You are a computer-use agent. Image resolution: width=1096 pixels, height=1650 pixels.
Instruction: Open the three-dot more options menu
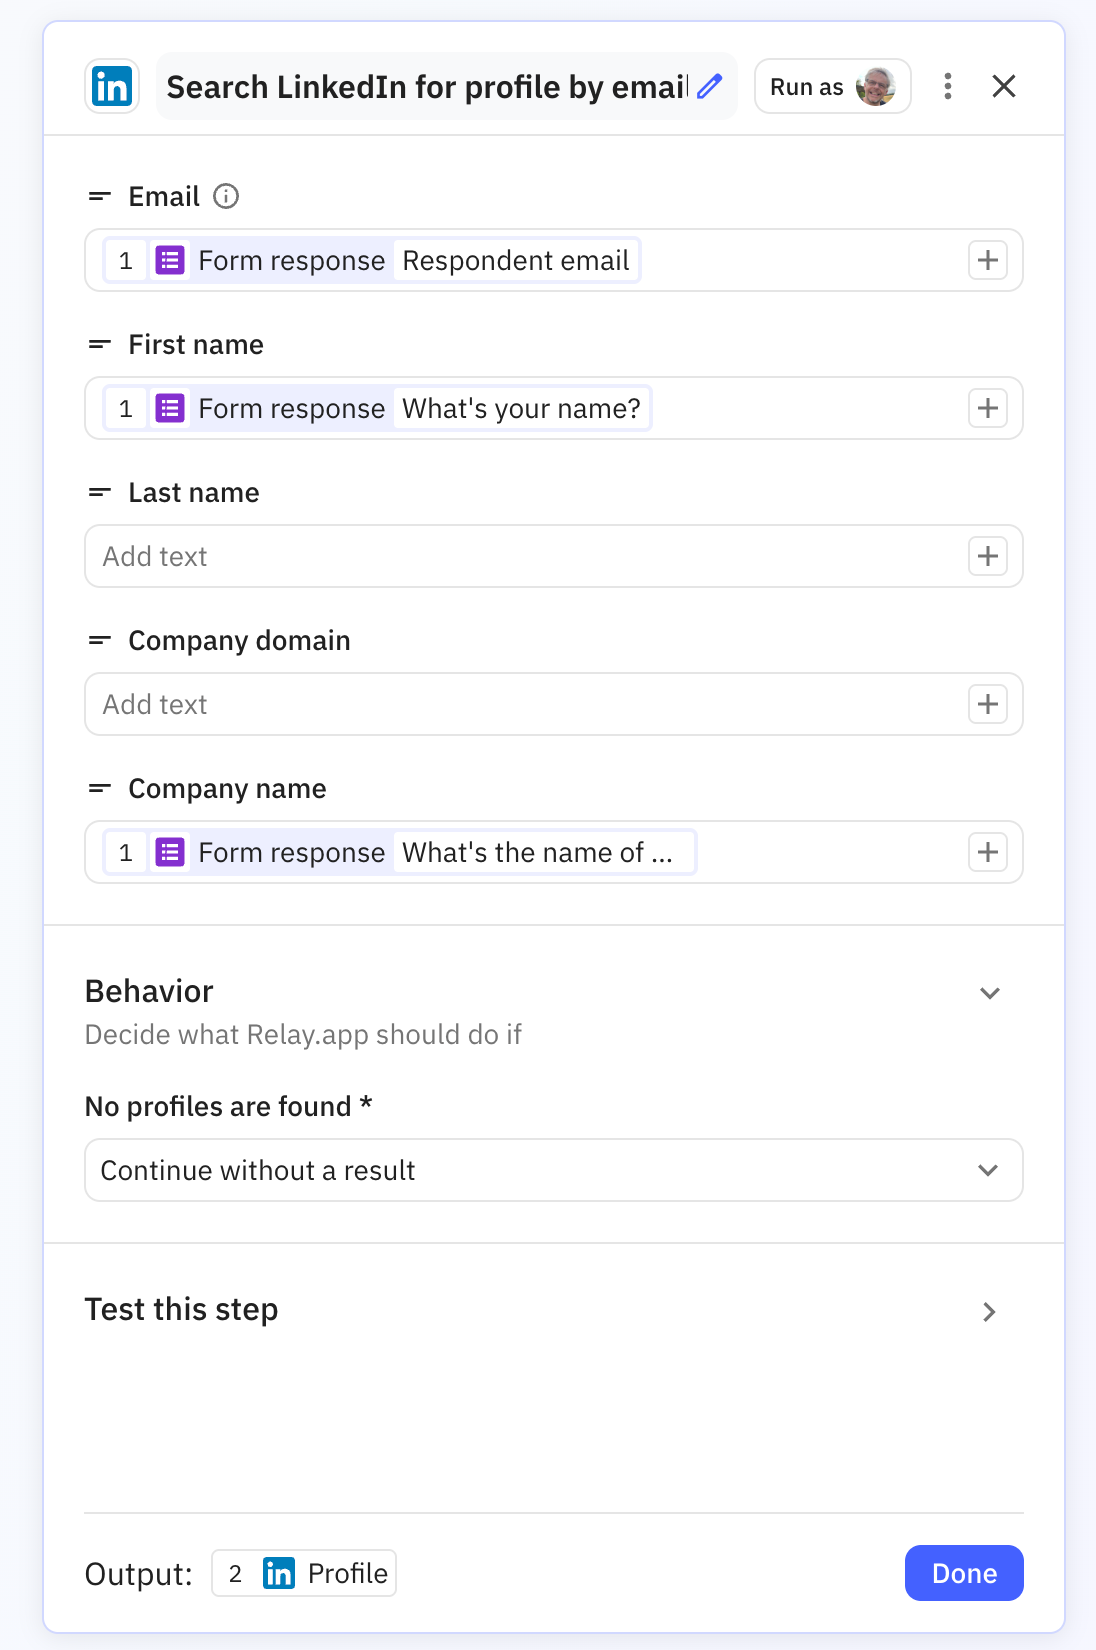coord(947,87)
